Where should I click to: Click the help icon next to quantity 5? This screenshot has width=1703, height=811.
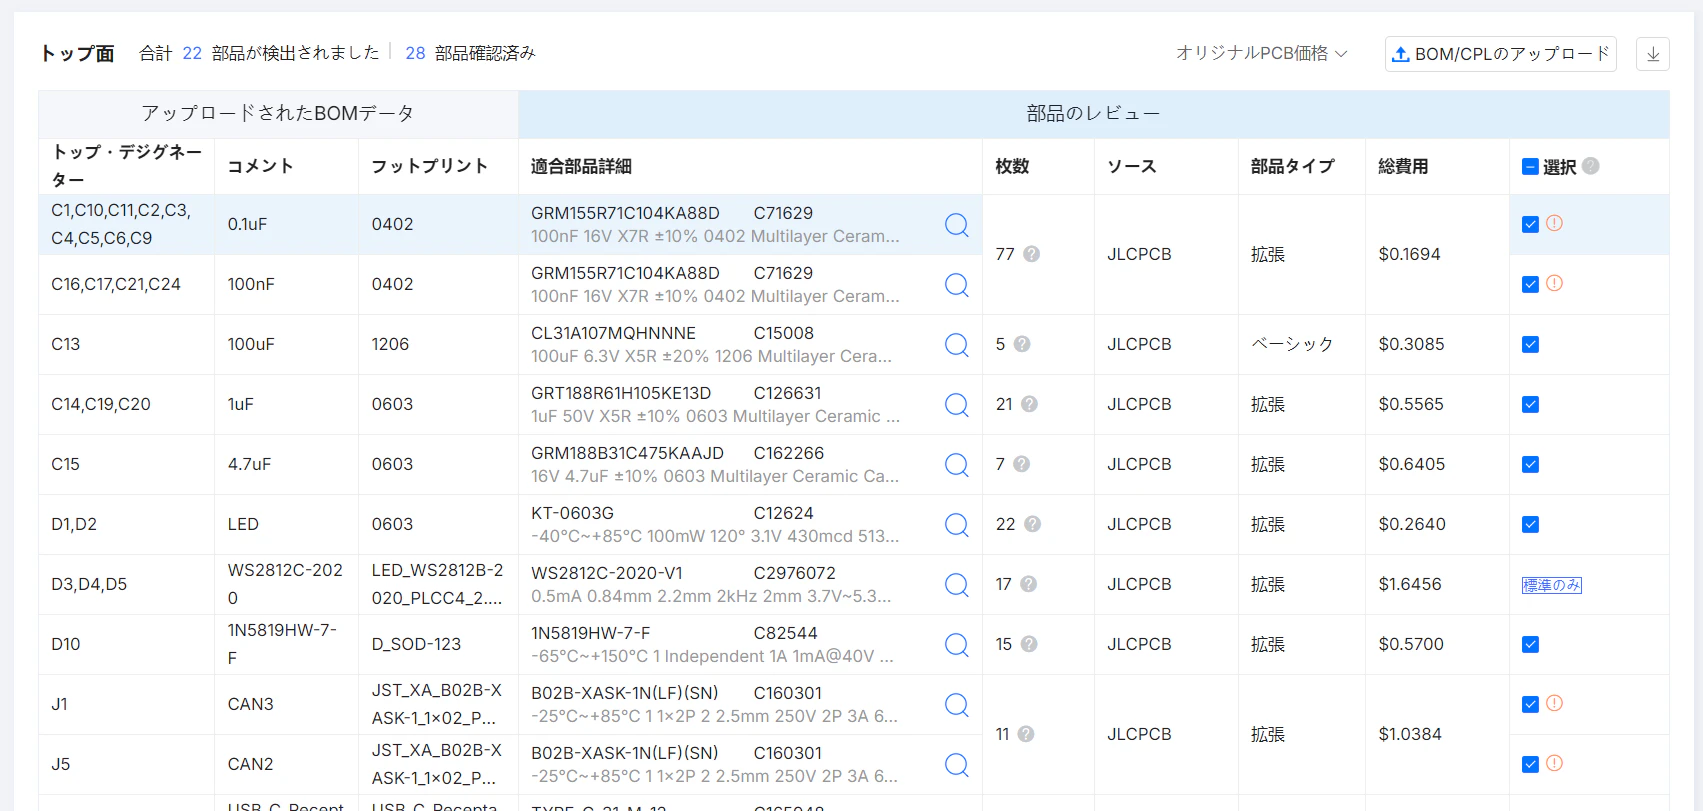coord(1022,344)
